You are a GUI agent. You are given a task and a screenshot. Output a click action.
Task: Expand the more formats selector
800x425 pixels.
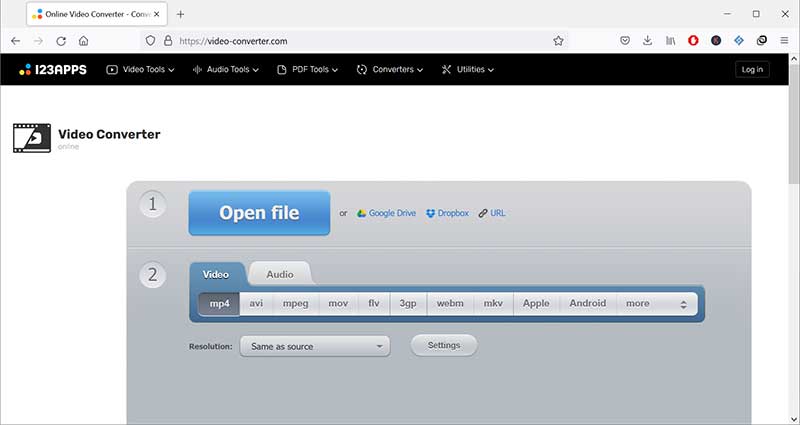[x=655, y=303]
